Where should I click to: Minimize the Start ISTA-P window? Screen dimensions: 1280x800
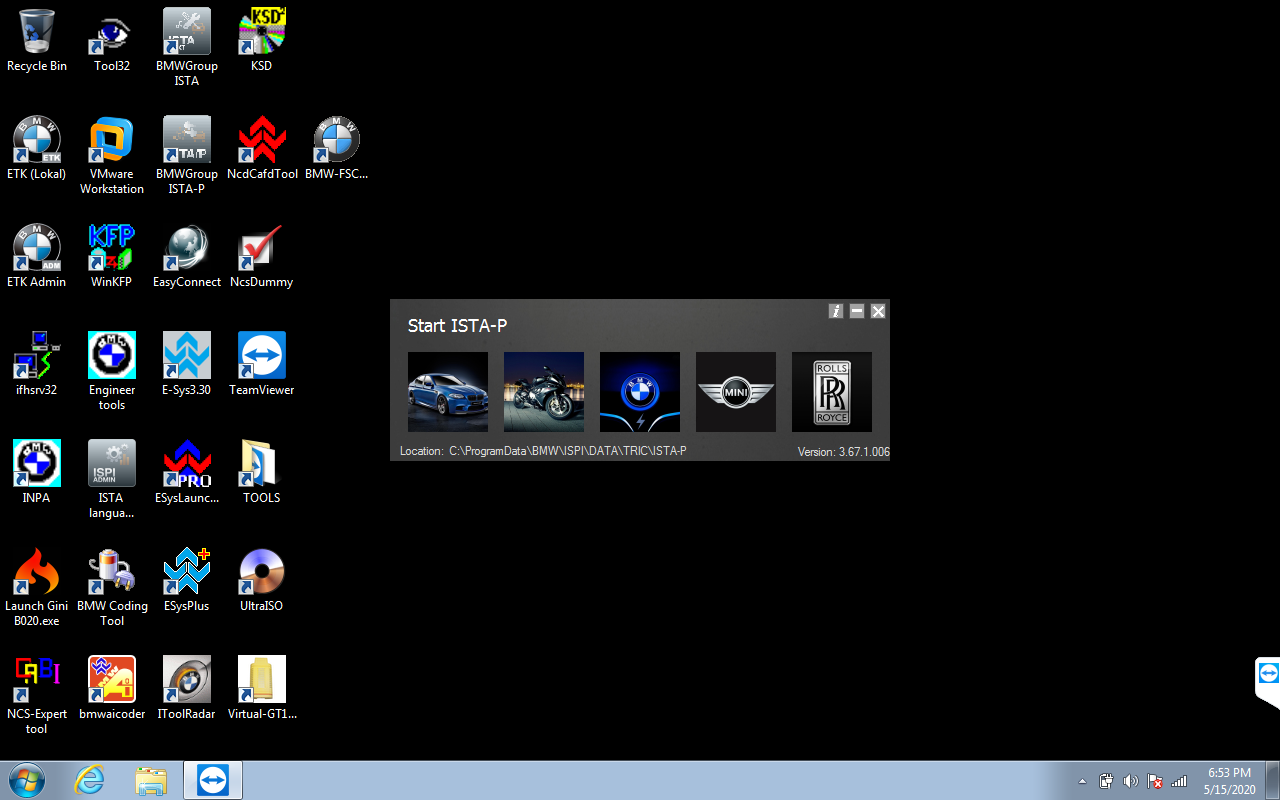[x=857, y=311]
